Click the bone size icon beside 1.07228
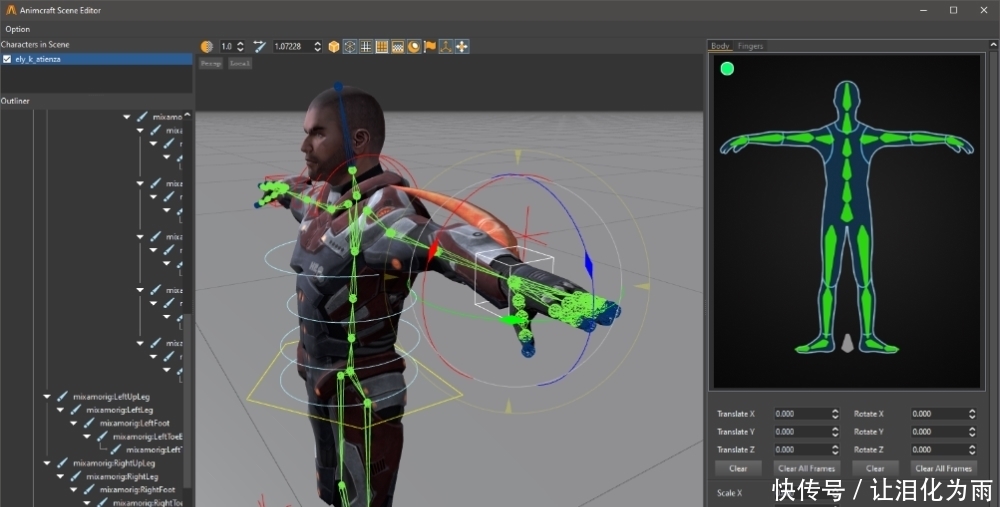The image size is (1000, 507). (x=260, y=46)
